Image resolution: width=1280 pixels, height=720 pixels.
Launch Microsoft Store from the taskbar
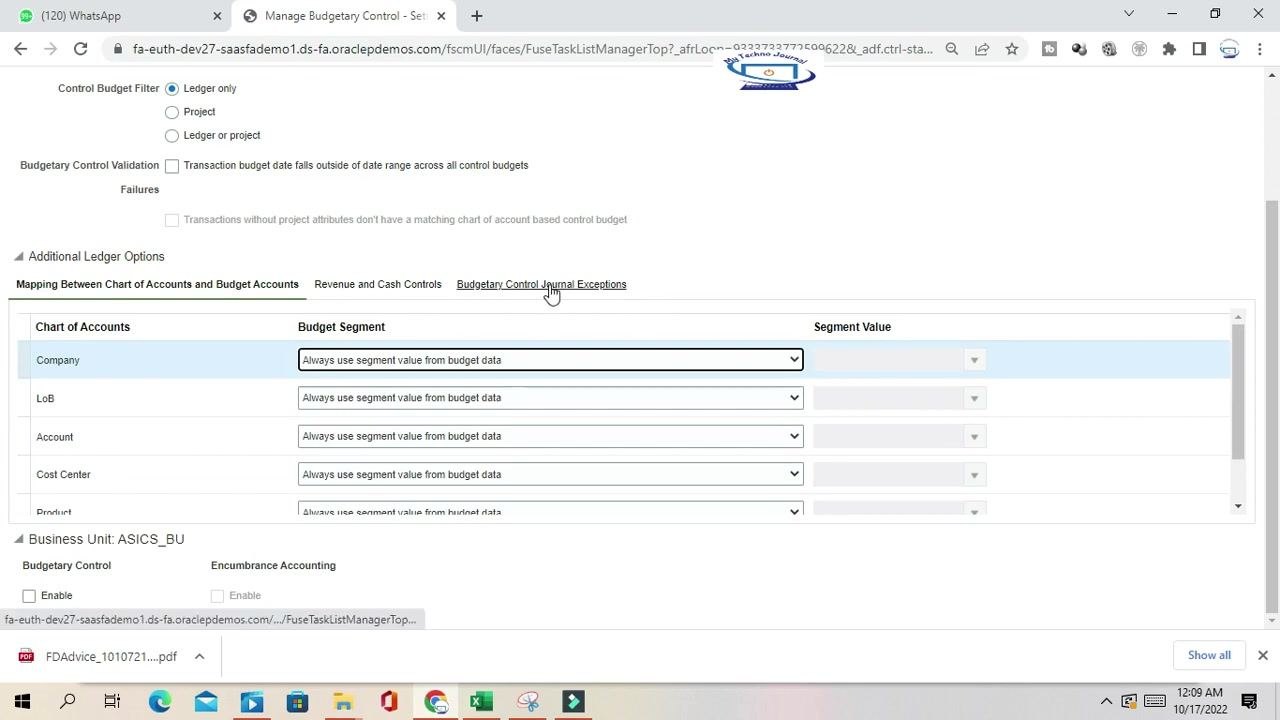tap(297, 701)
